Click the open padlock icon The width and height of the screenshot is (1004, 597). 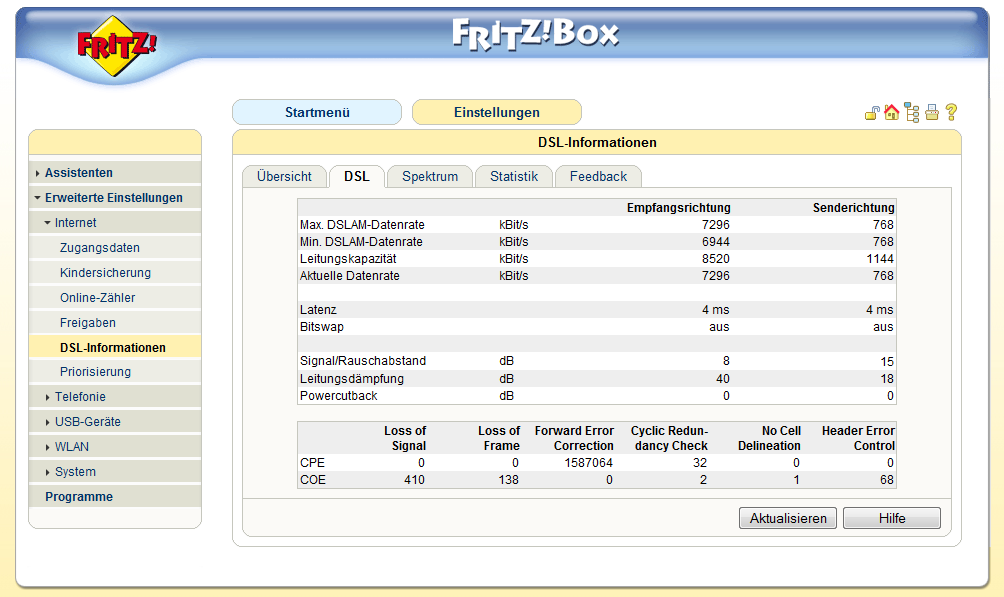[871, 113]
